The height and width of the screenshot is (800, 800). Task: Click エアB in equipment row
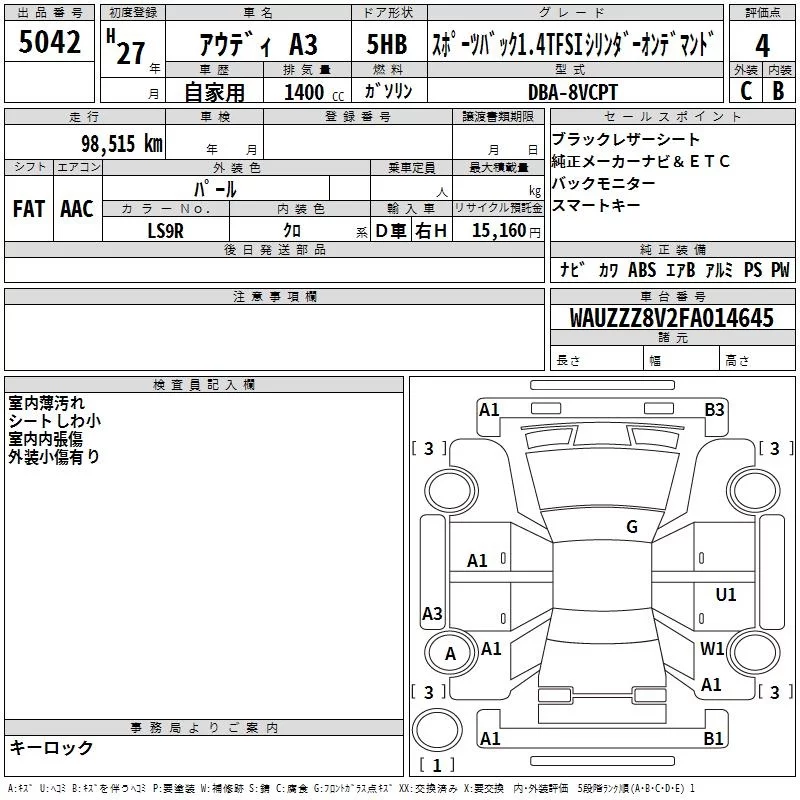[681, 269]
